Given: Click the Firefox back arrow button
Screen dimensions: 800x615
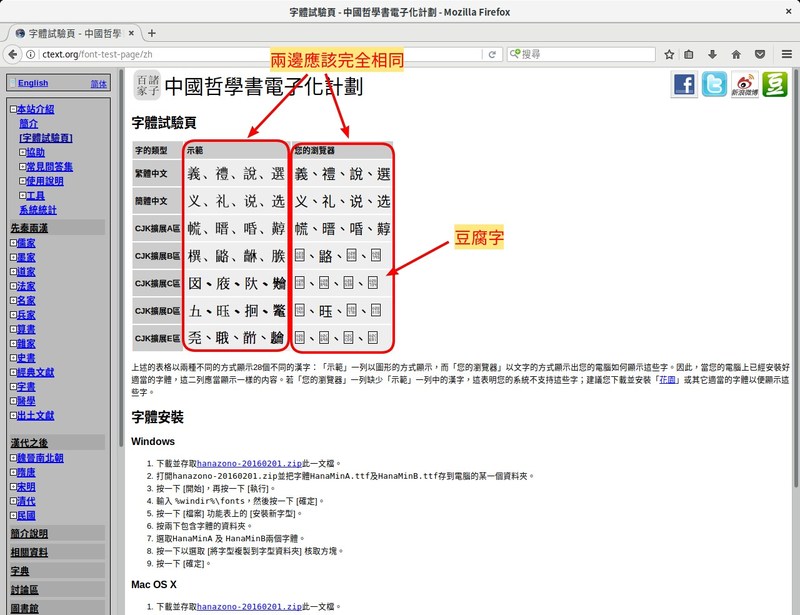Looking at the screenshot, I should [x=15, y=54].
